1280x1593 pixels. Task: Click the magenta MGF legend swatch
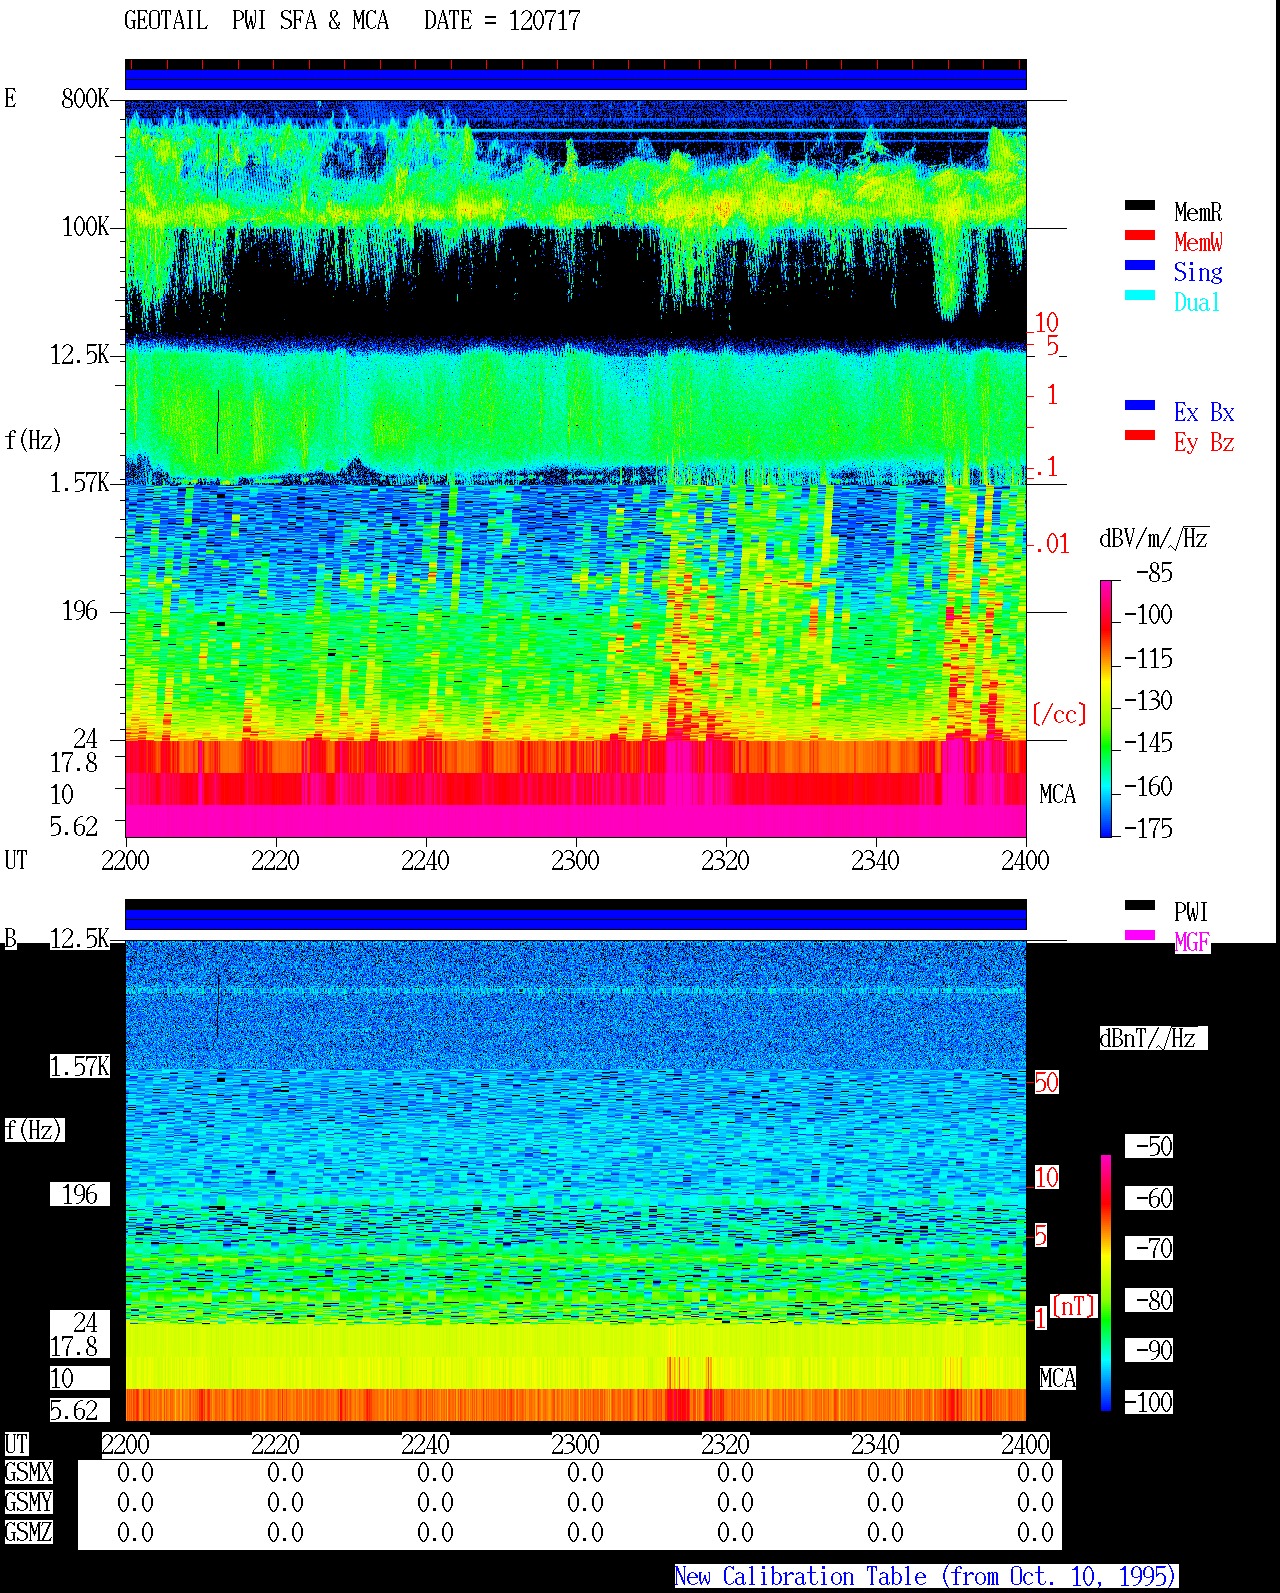pyautogui.click(x=1140, y=935)
